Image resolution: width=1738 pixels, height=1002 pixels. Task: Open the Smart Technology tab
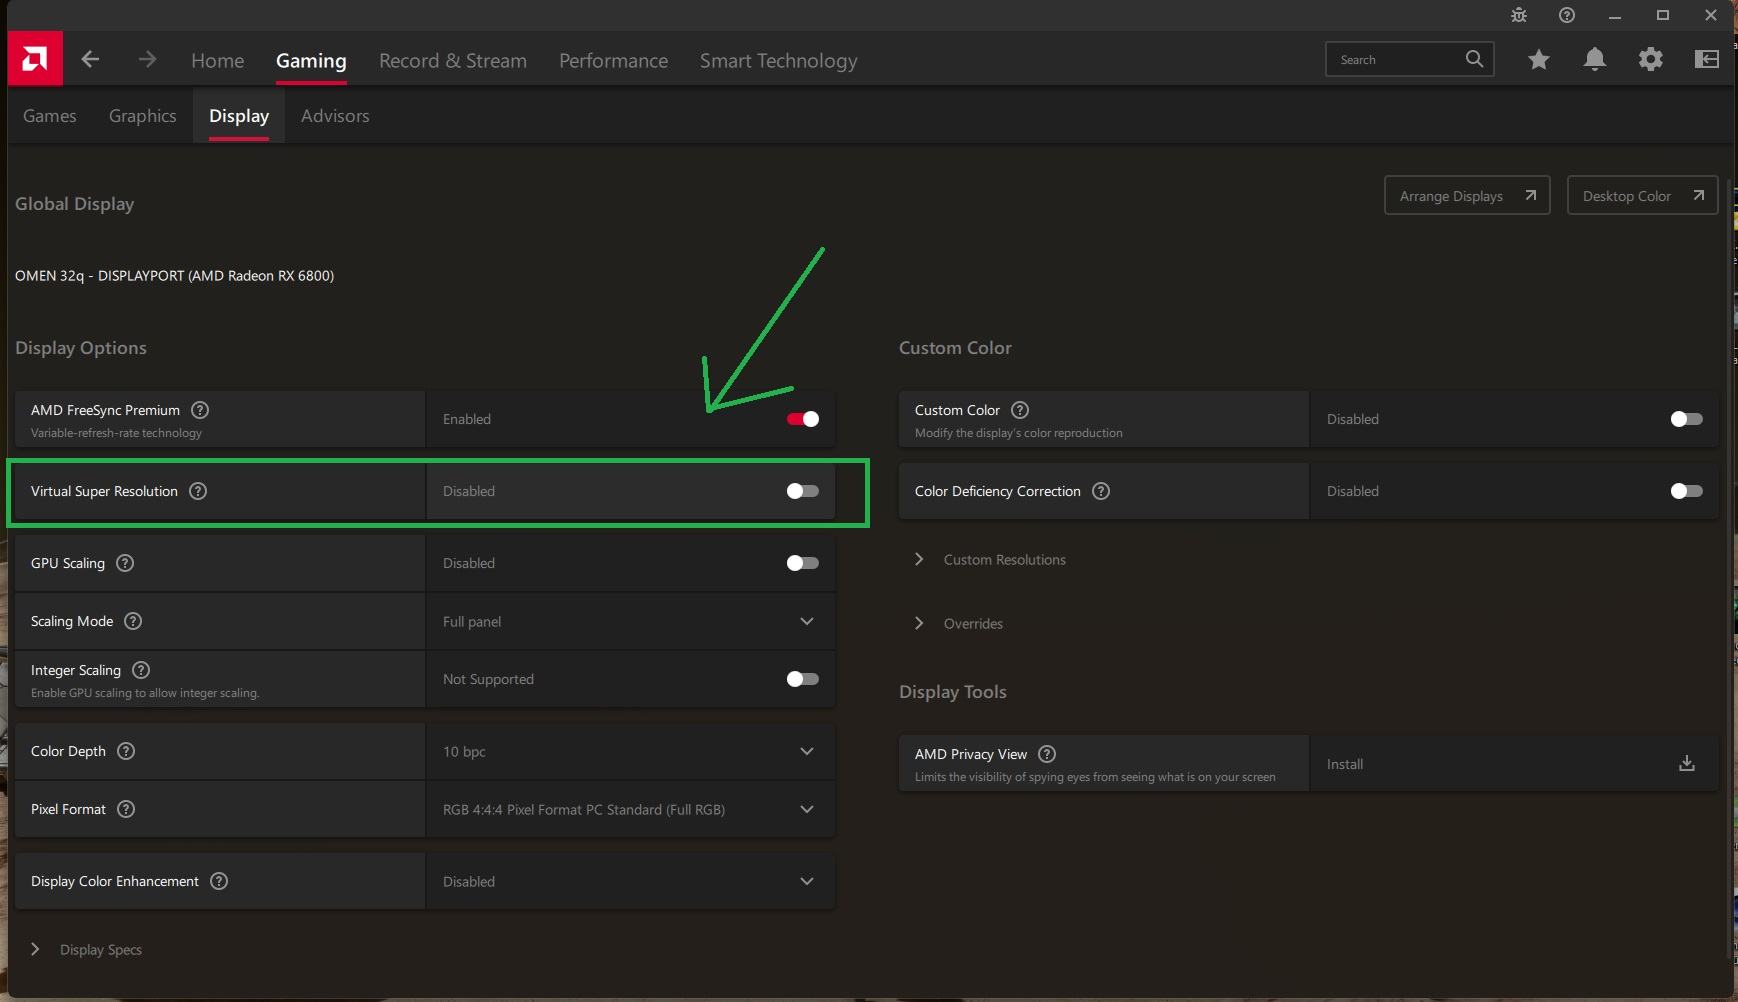(x=778, y=60)
